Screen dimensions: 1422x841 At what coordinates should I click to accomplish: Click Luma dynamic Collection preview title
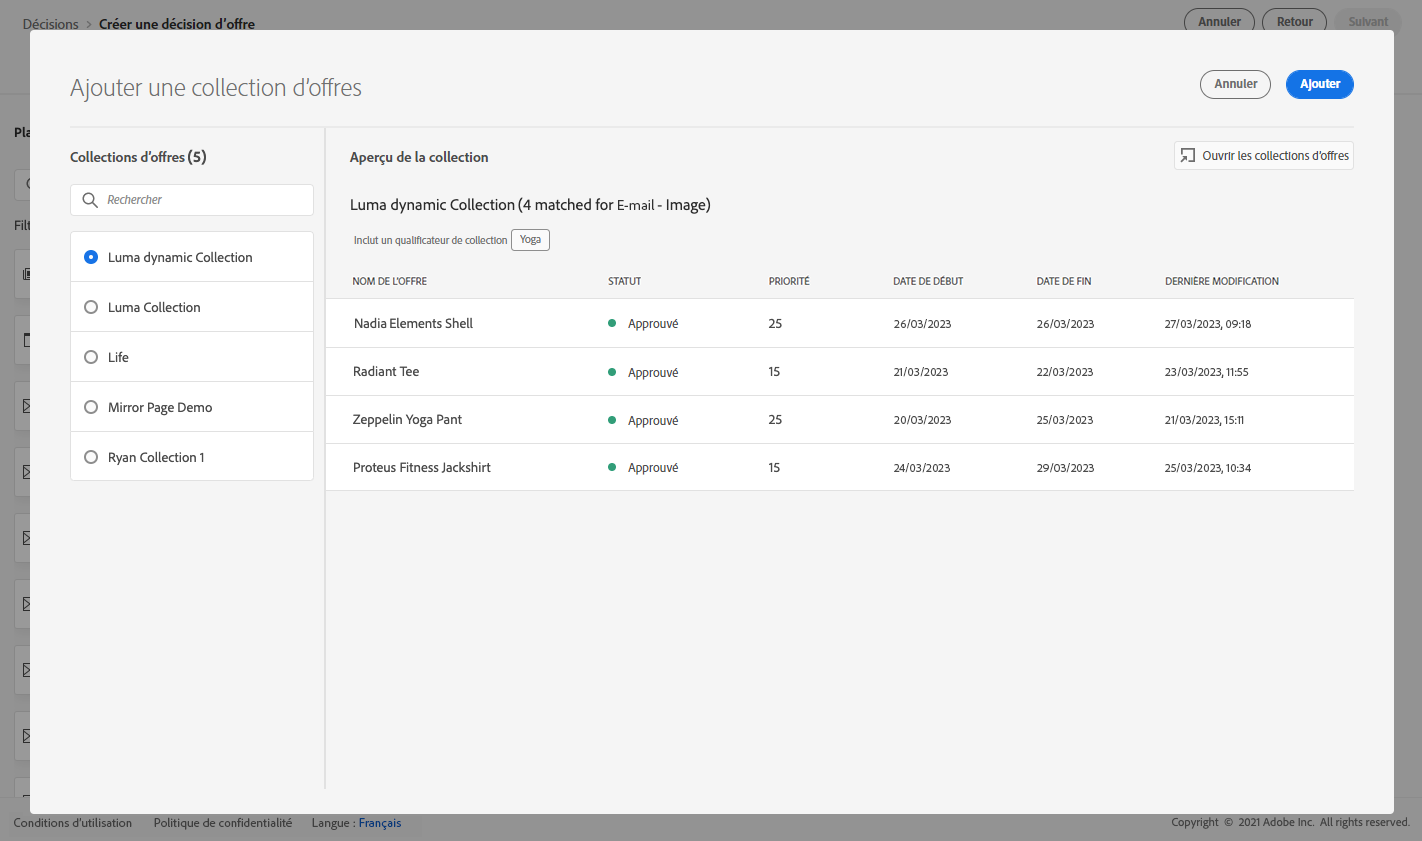point(530,205)
